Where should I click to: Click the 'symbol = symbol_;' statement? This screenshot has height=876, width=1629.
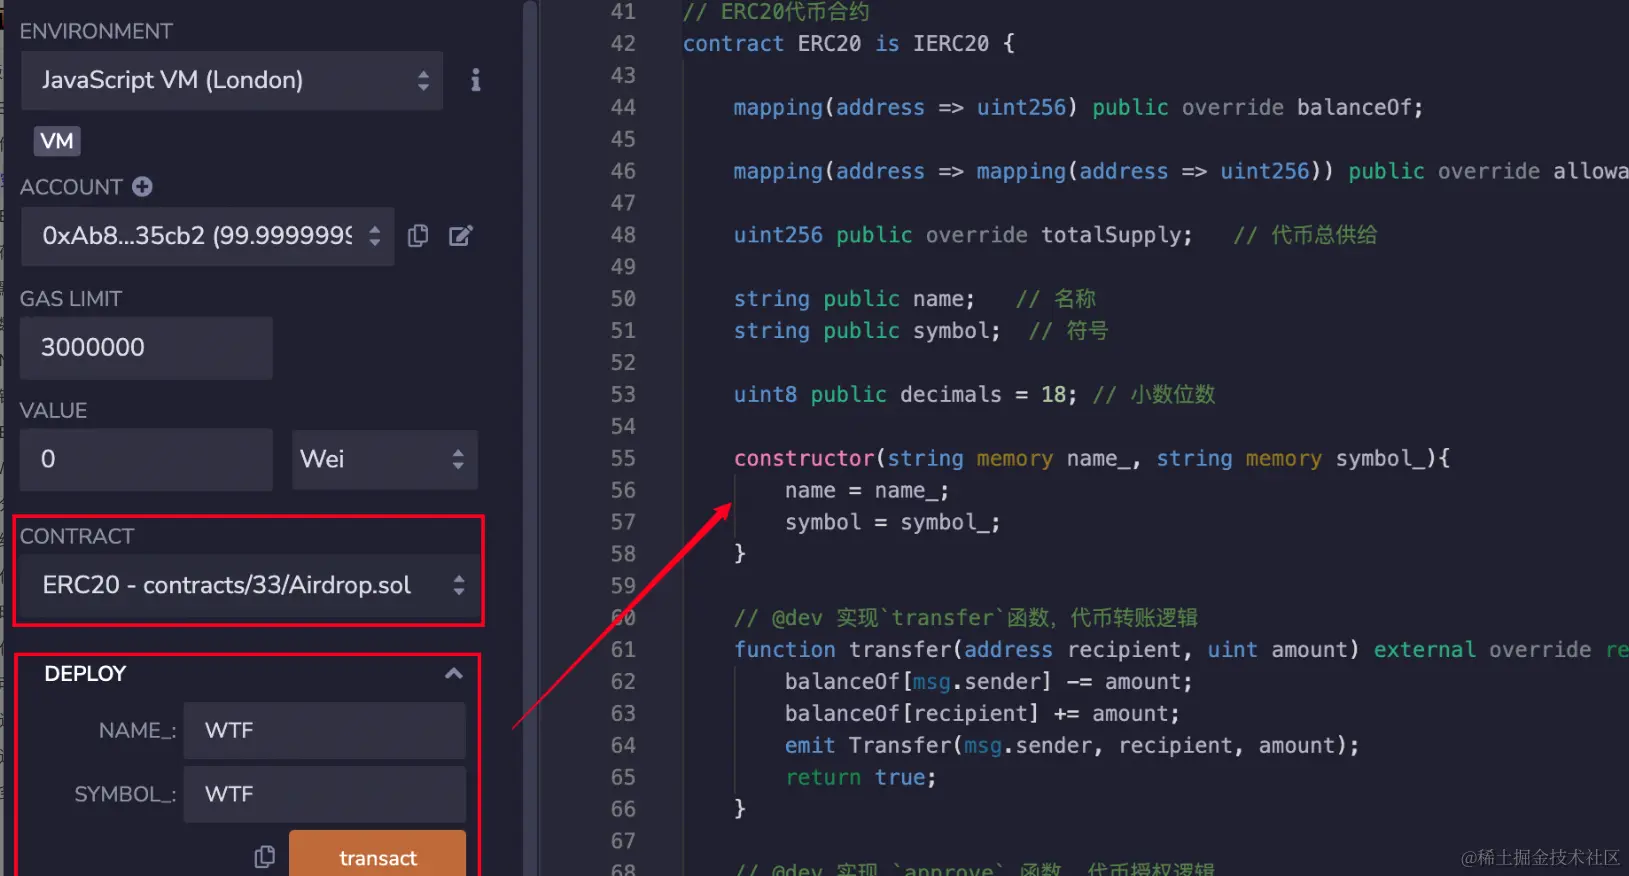pos(893,522)
